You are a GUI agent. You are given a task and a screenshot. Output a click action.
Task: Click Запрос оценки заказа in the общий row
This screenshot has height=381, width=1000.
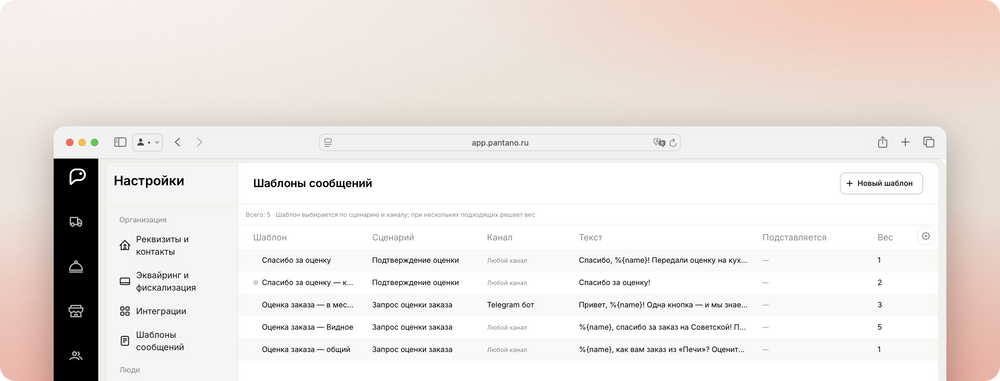click(412, 350)
